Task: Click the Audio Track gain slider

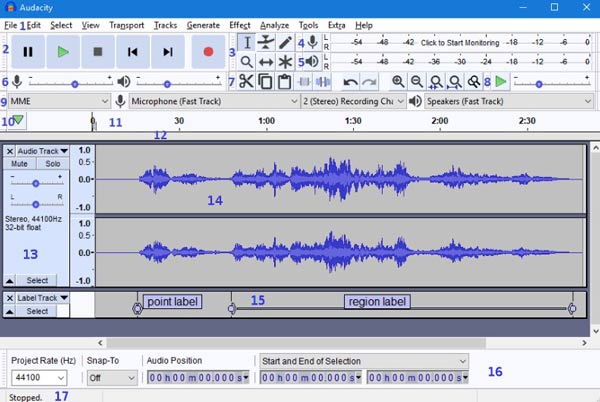Action: tap(36, 183)
